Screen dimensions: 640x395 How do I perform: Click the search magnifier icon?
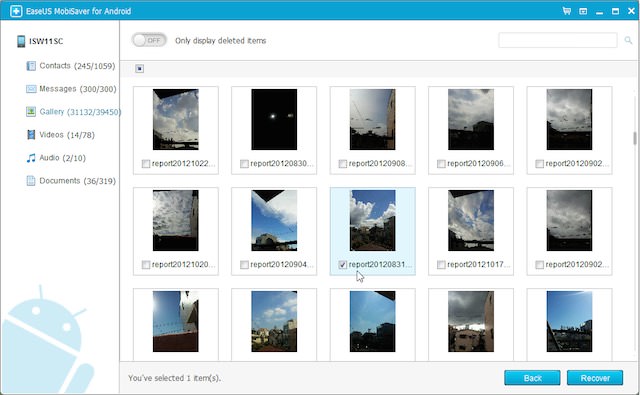pyautogui.click(x=628, y=40)
